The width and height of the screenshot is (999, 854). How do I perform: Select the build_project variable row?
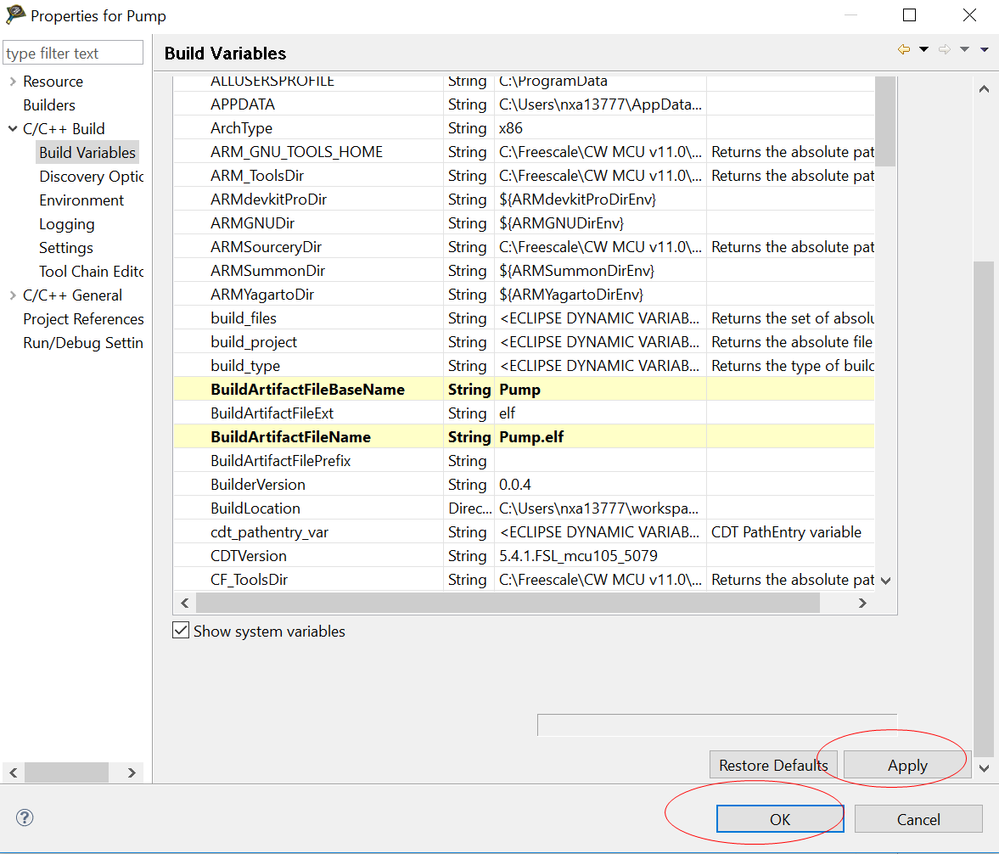(524, 342)
